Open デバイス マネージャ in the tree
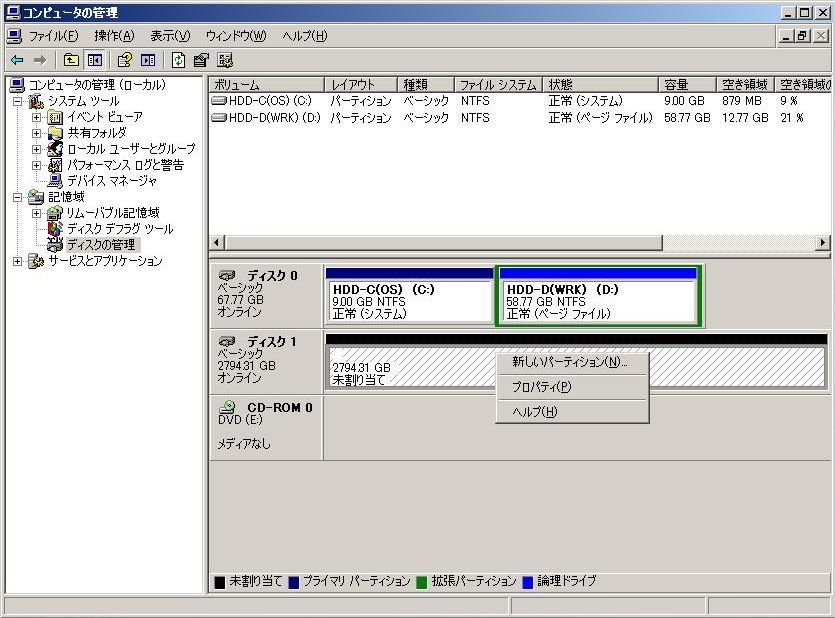The image size is (835, 618). (112, 180)
